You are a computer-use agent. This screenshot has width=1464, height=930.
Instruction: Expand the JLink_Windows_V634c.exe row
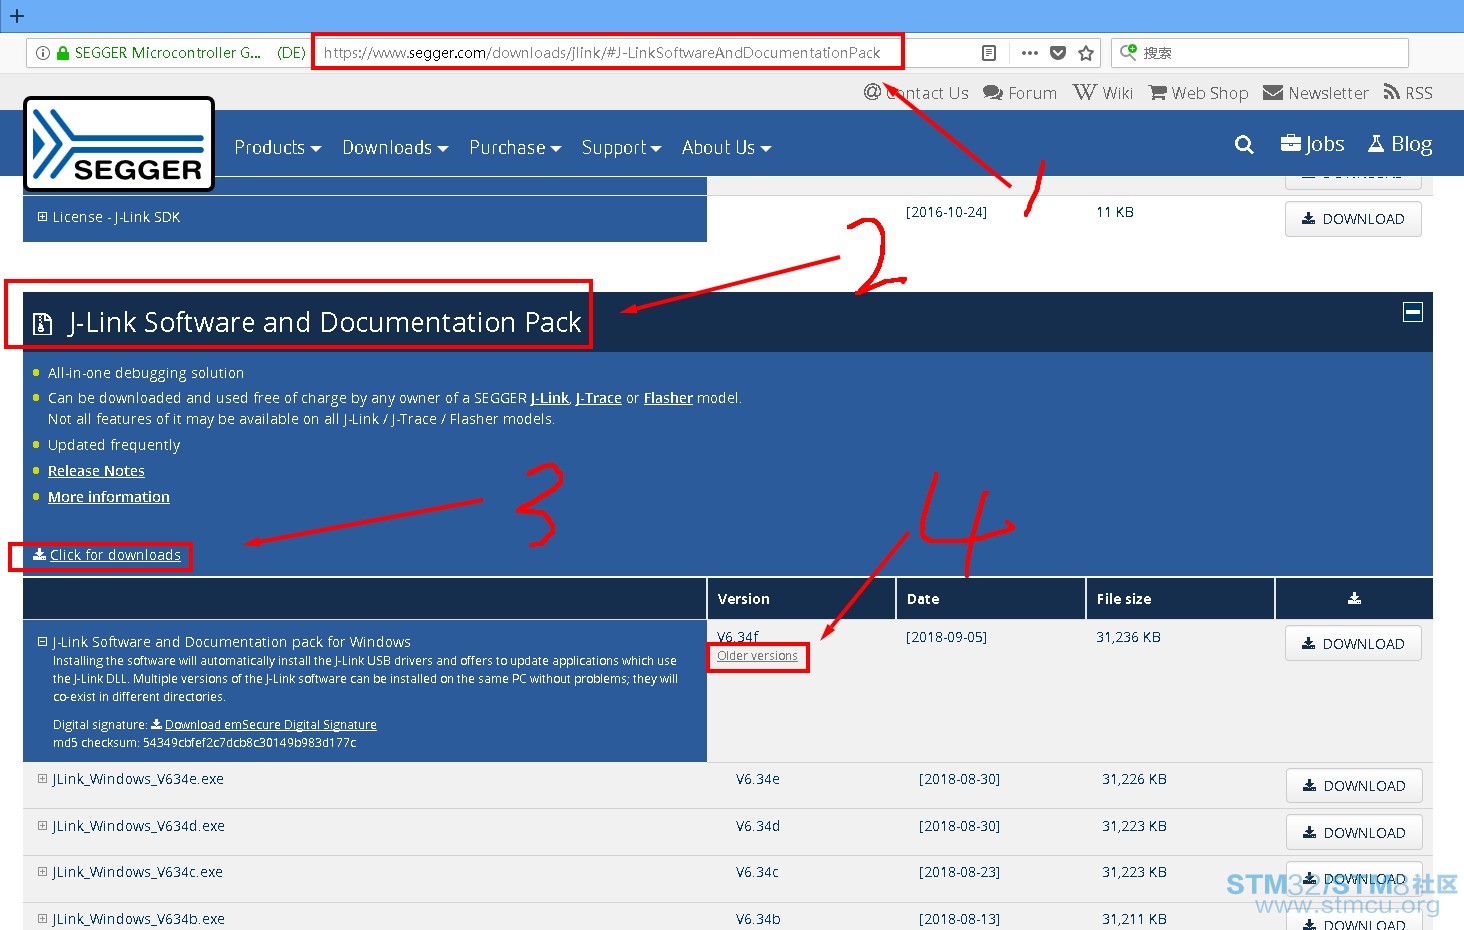(x=42, y=872)
